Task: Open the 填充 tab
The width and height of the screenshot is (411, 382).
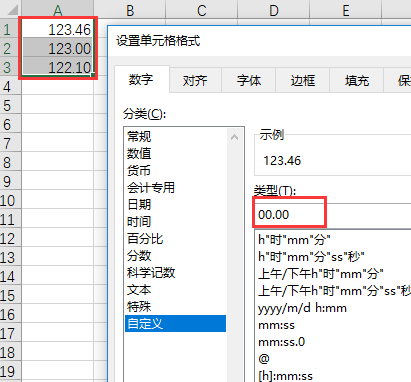Action: (x=357, y=81)
